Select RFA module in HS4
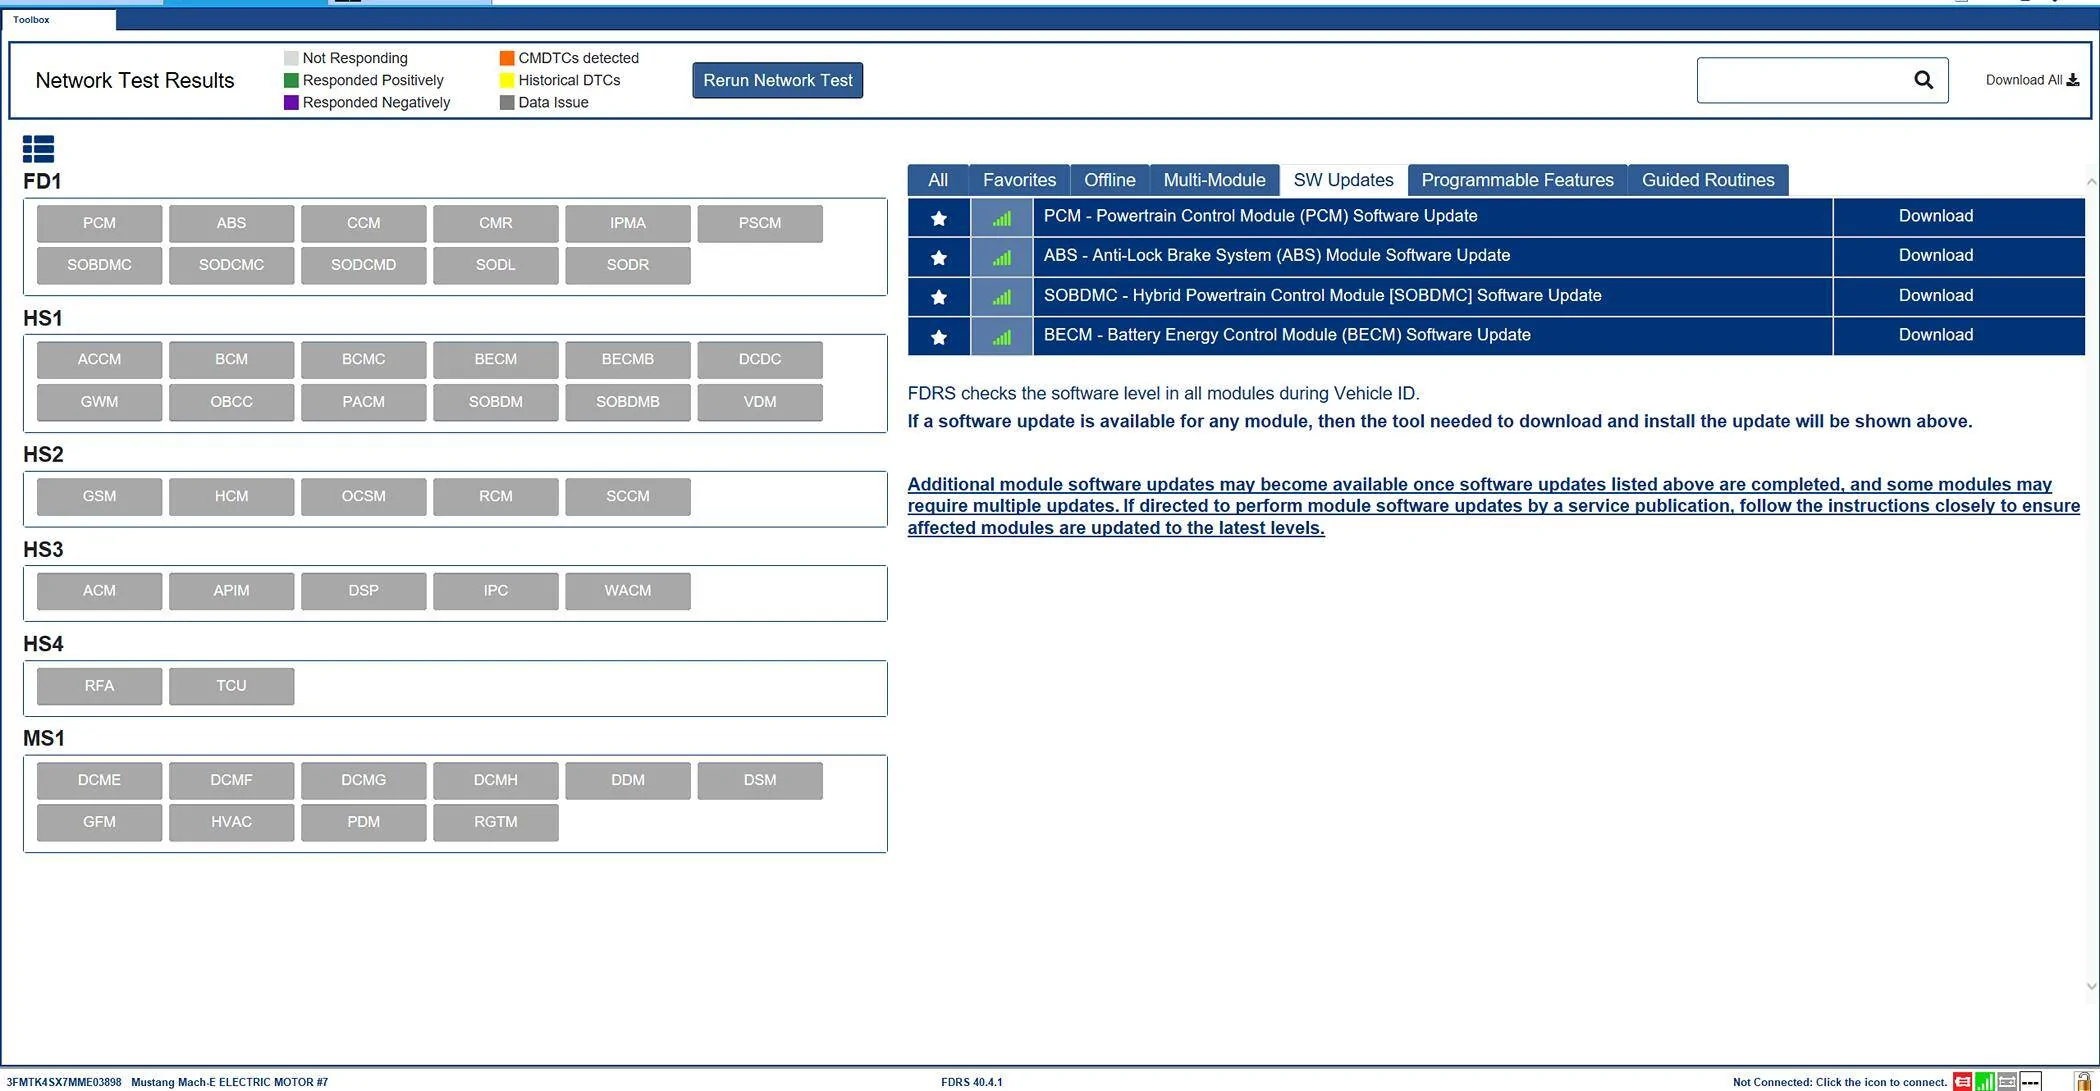Image resolution: width=2100 pixels, height=1091 pixels. (x=99, y=686)
